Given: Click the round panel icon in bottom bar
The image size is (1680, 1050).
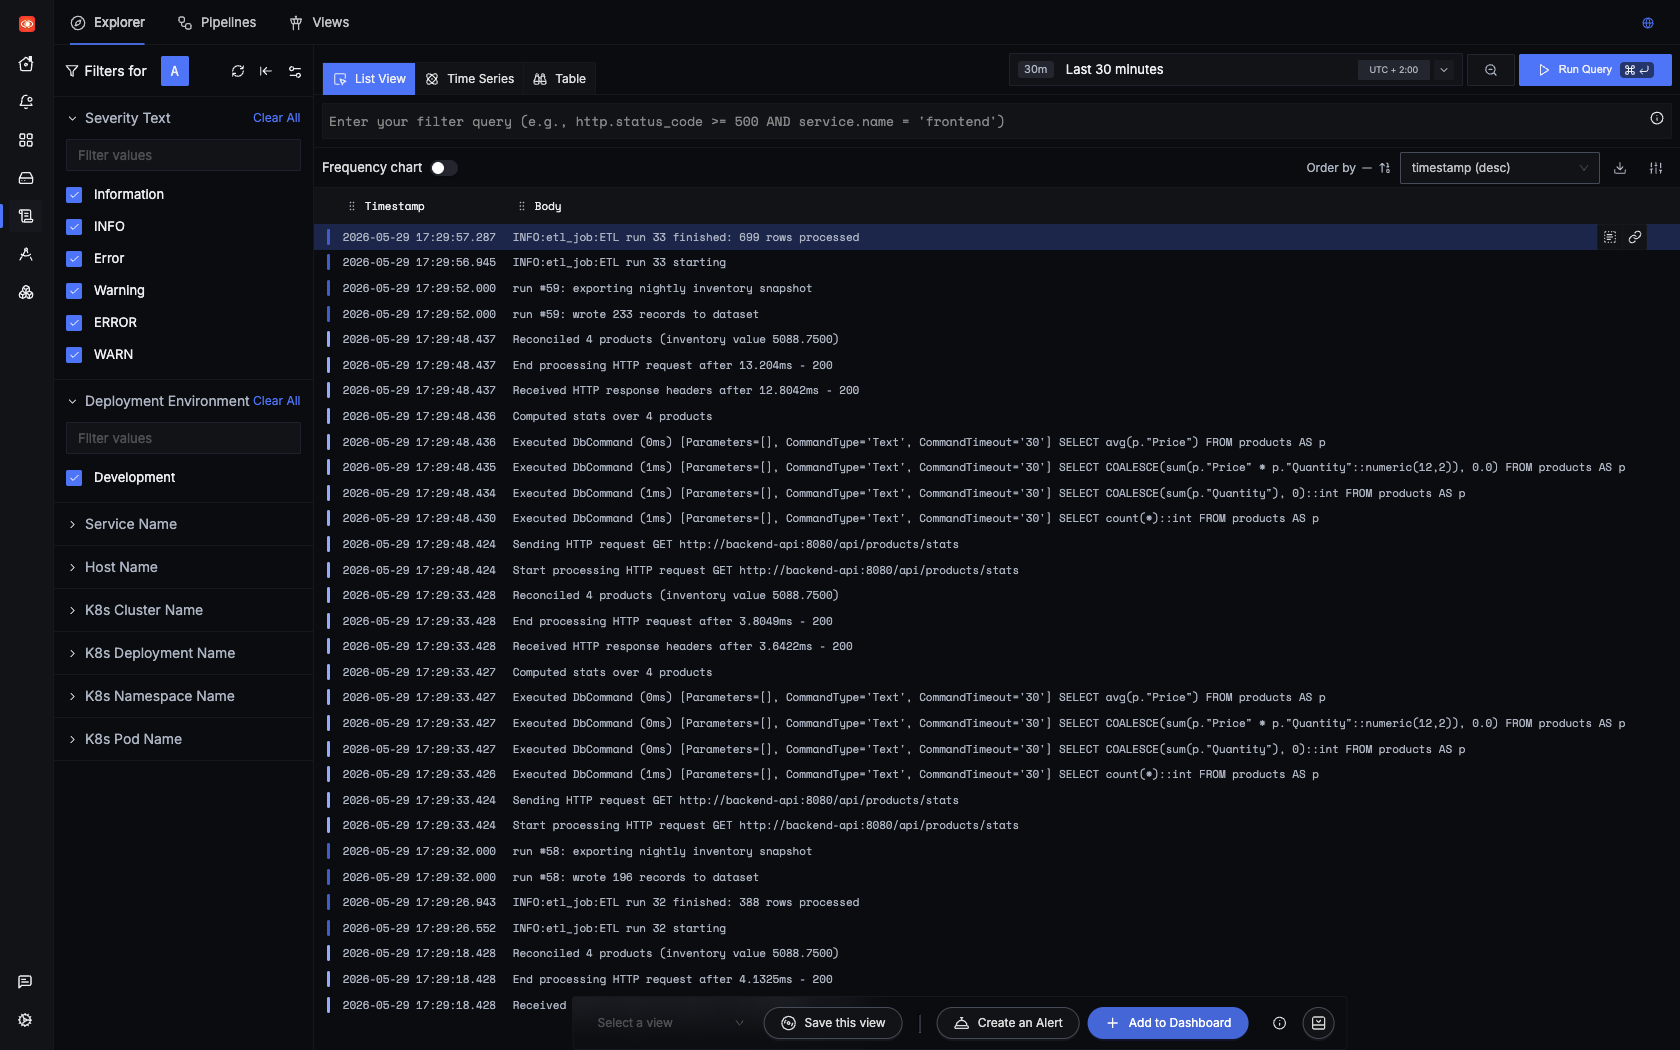Looking at the screenshot, I should [x=1319, y=1023].
